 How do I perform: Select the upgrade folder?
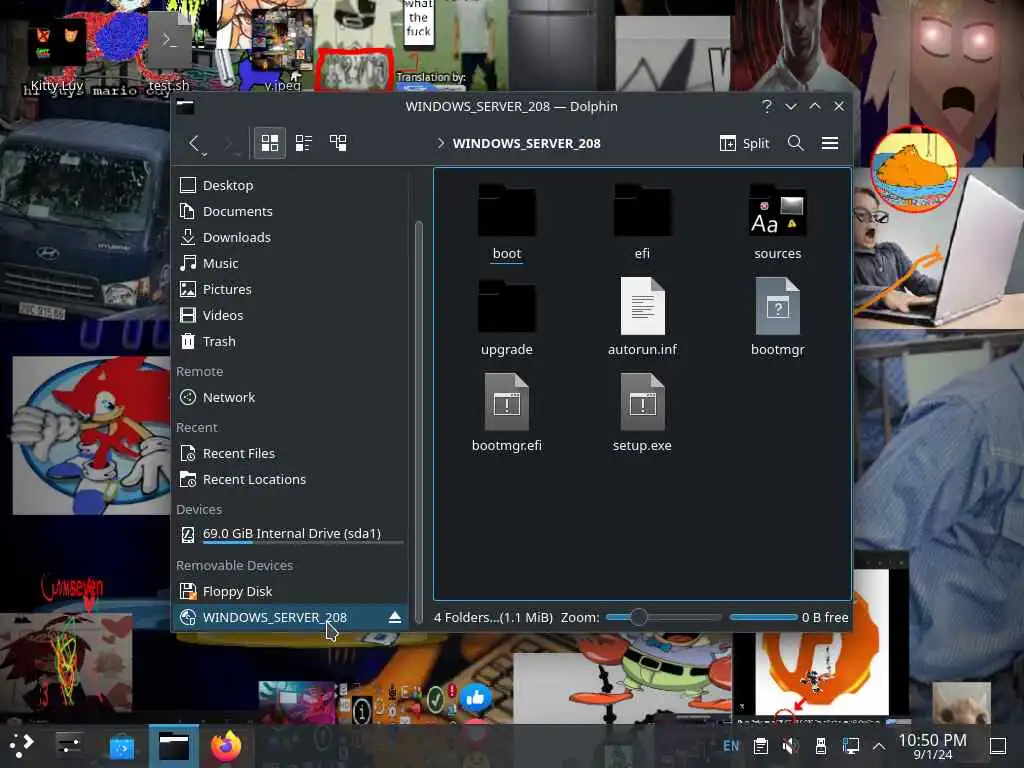pos(507,318)
